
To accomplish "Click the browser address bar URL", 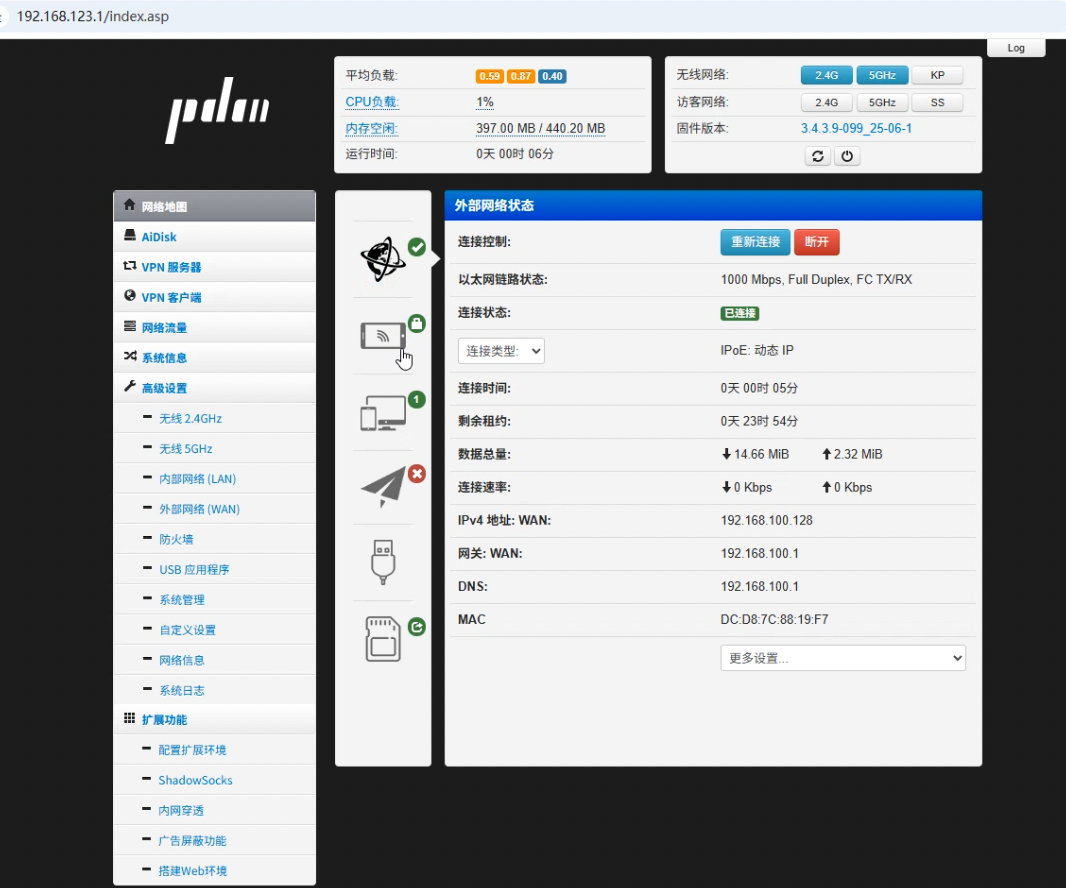I will [93, 17].
